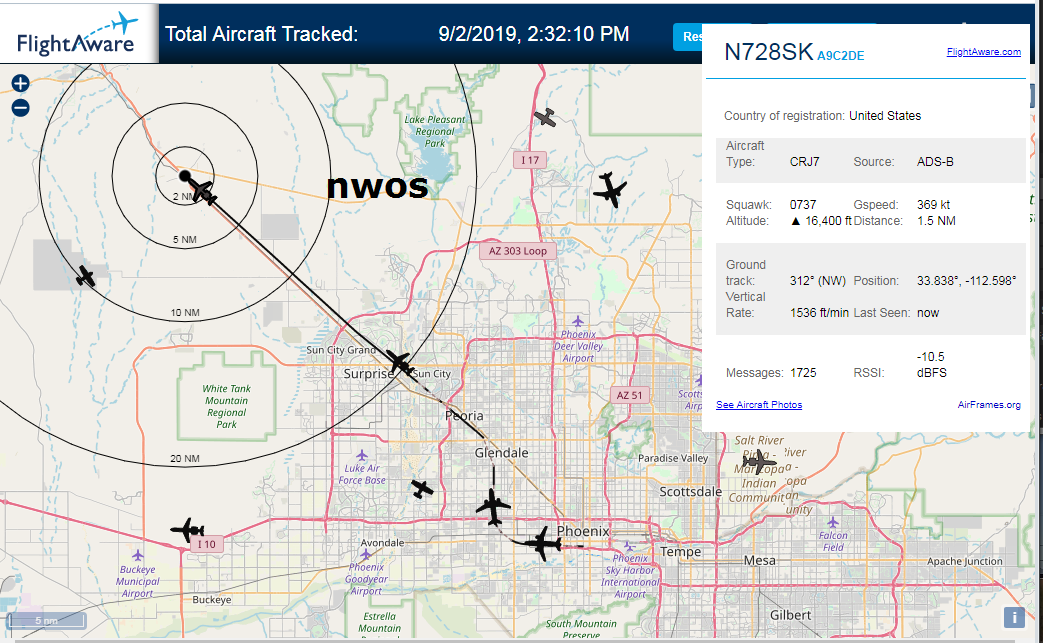Click the Source ADS-B value

click(935, 162)
